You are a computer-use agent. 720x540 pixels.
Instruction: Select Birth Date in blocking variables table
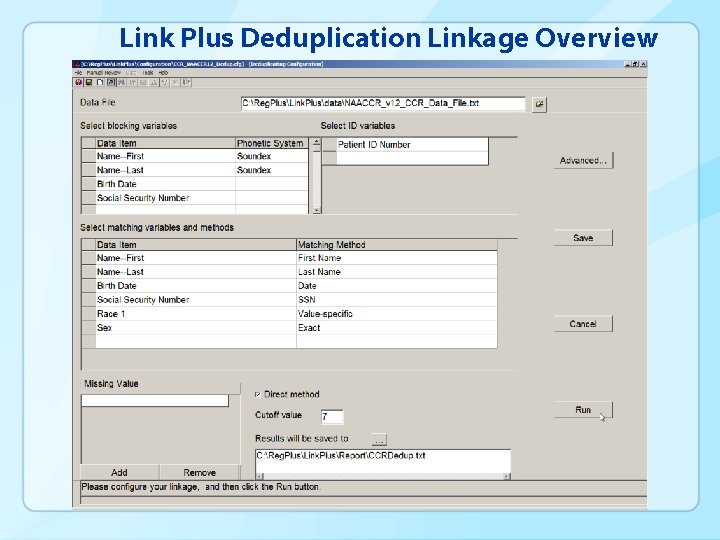165,184
